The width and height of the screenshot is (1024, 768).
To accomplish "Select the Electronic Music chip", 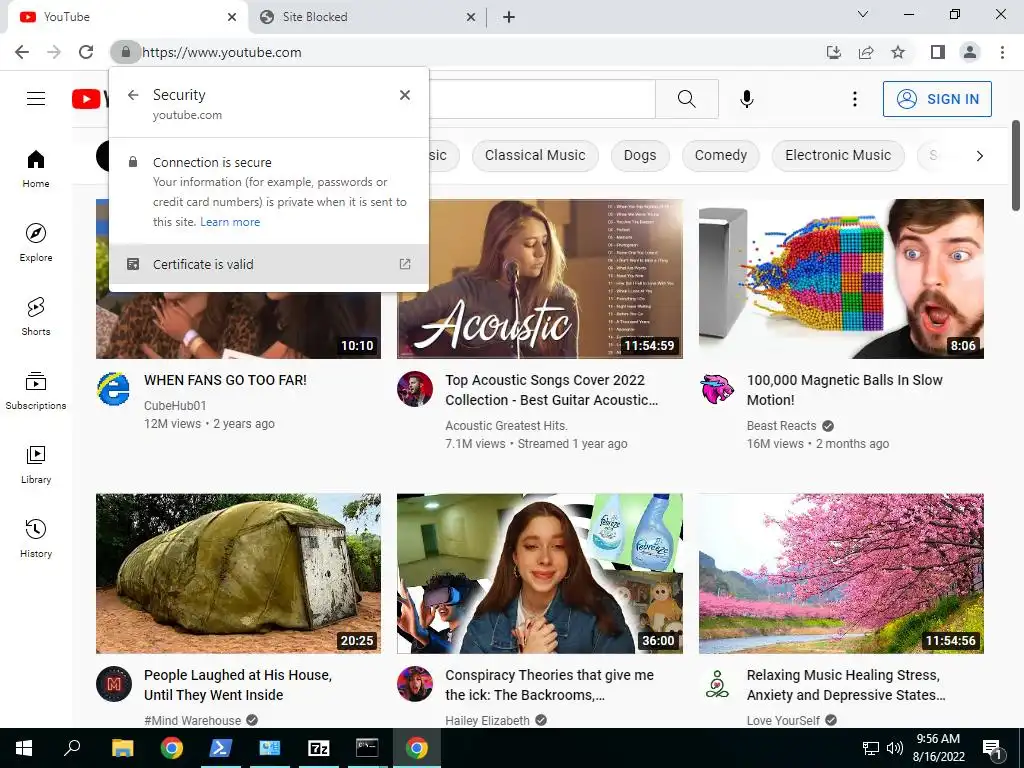I will (x=838, y=155).
